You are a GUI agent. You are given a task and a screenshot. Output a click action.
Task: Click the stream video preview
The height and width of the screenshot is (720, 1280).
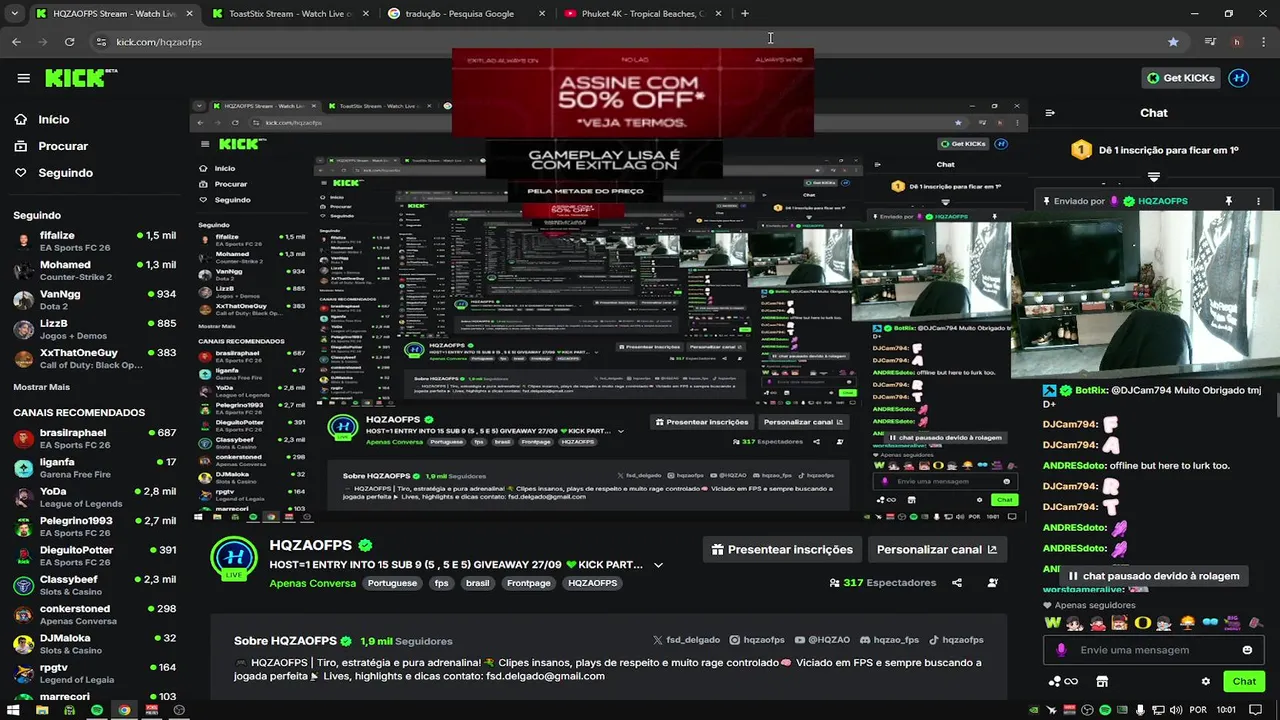pyautogui.click(x=609, y=310)
